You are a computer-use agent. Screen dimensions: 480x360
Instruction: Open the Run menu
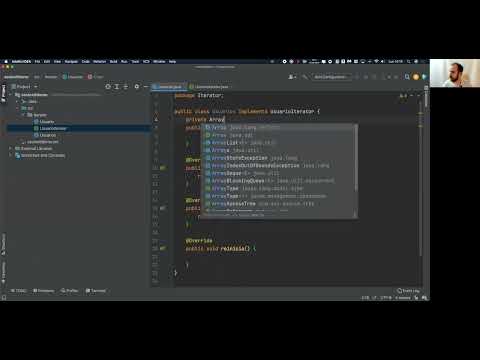click(x=124, y=62)
